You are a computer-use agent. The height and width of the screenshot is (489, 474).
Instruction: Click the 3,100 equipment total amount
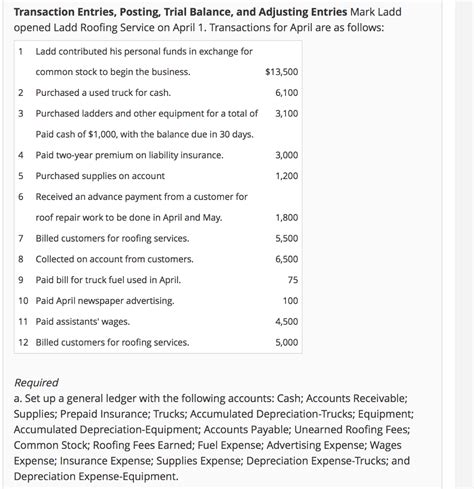tap(287, 114)
